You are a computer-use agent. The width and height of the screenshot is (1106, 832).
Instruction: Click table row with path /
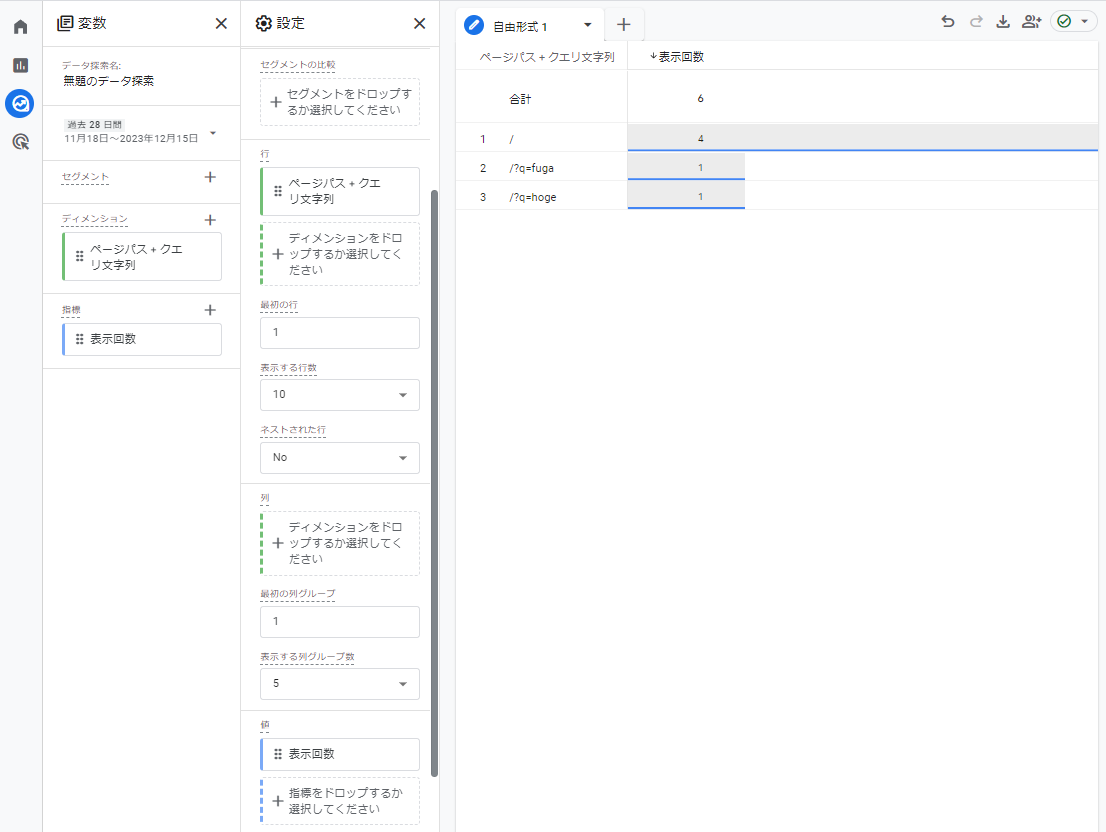[777, 138]
